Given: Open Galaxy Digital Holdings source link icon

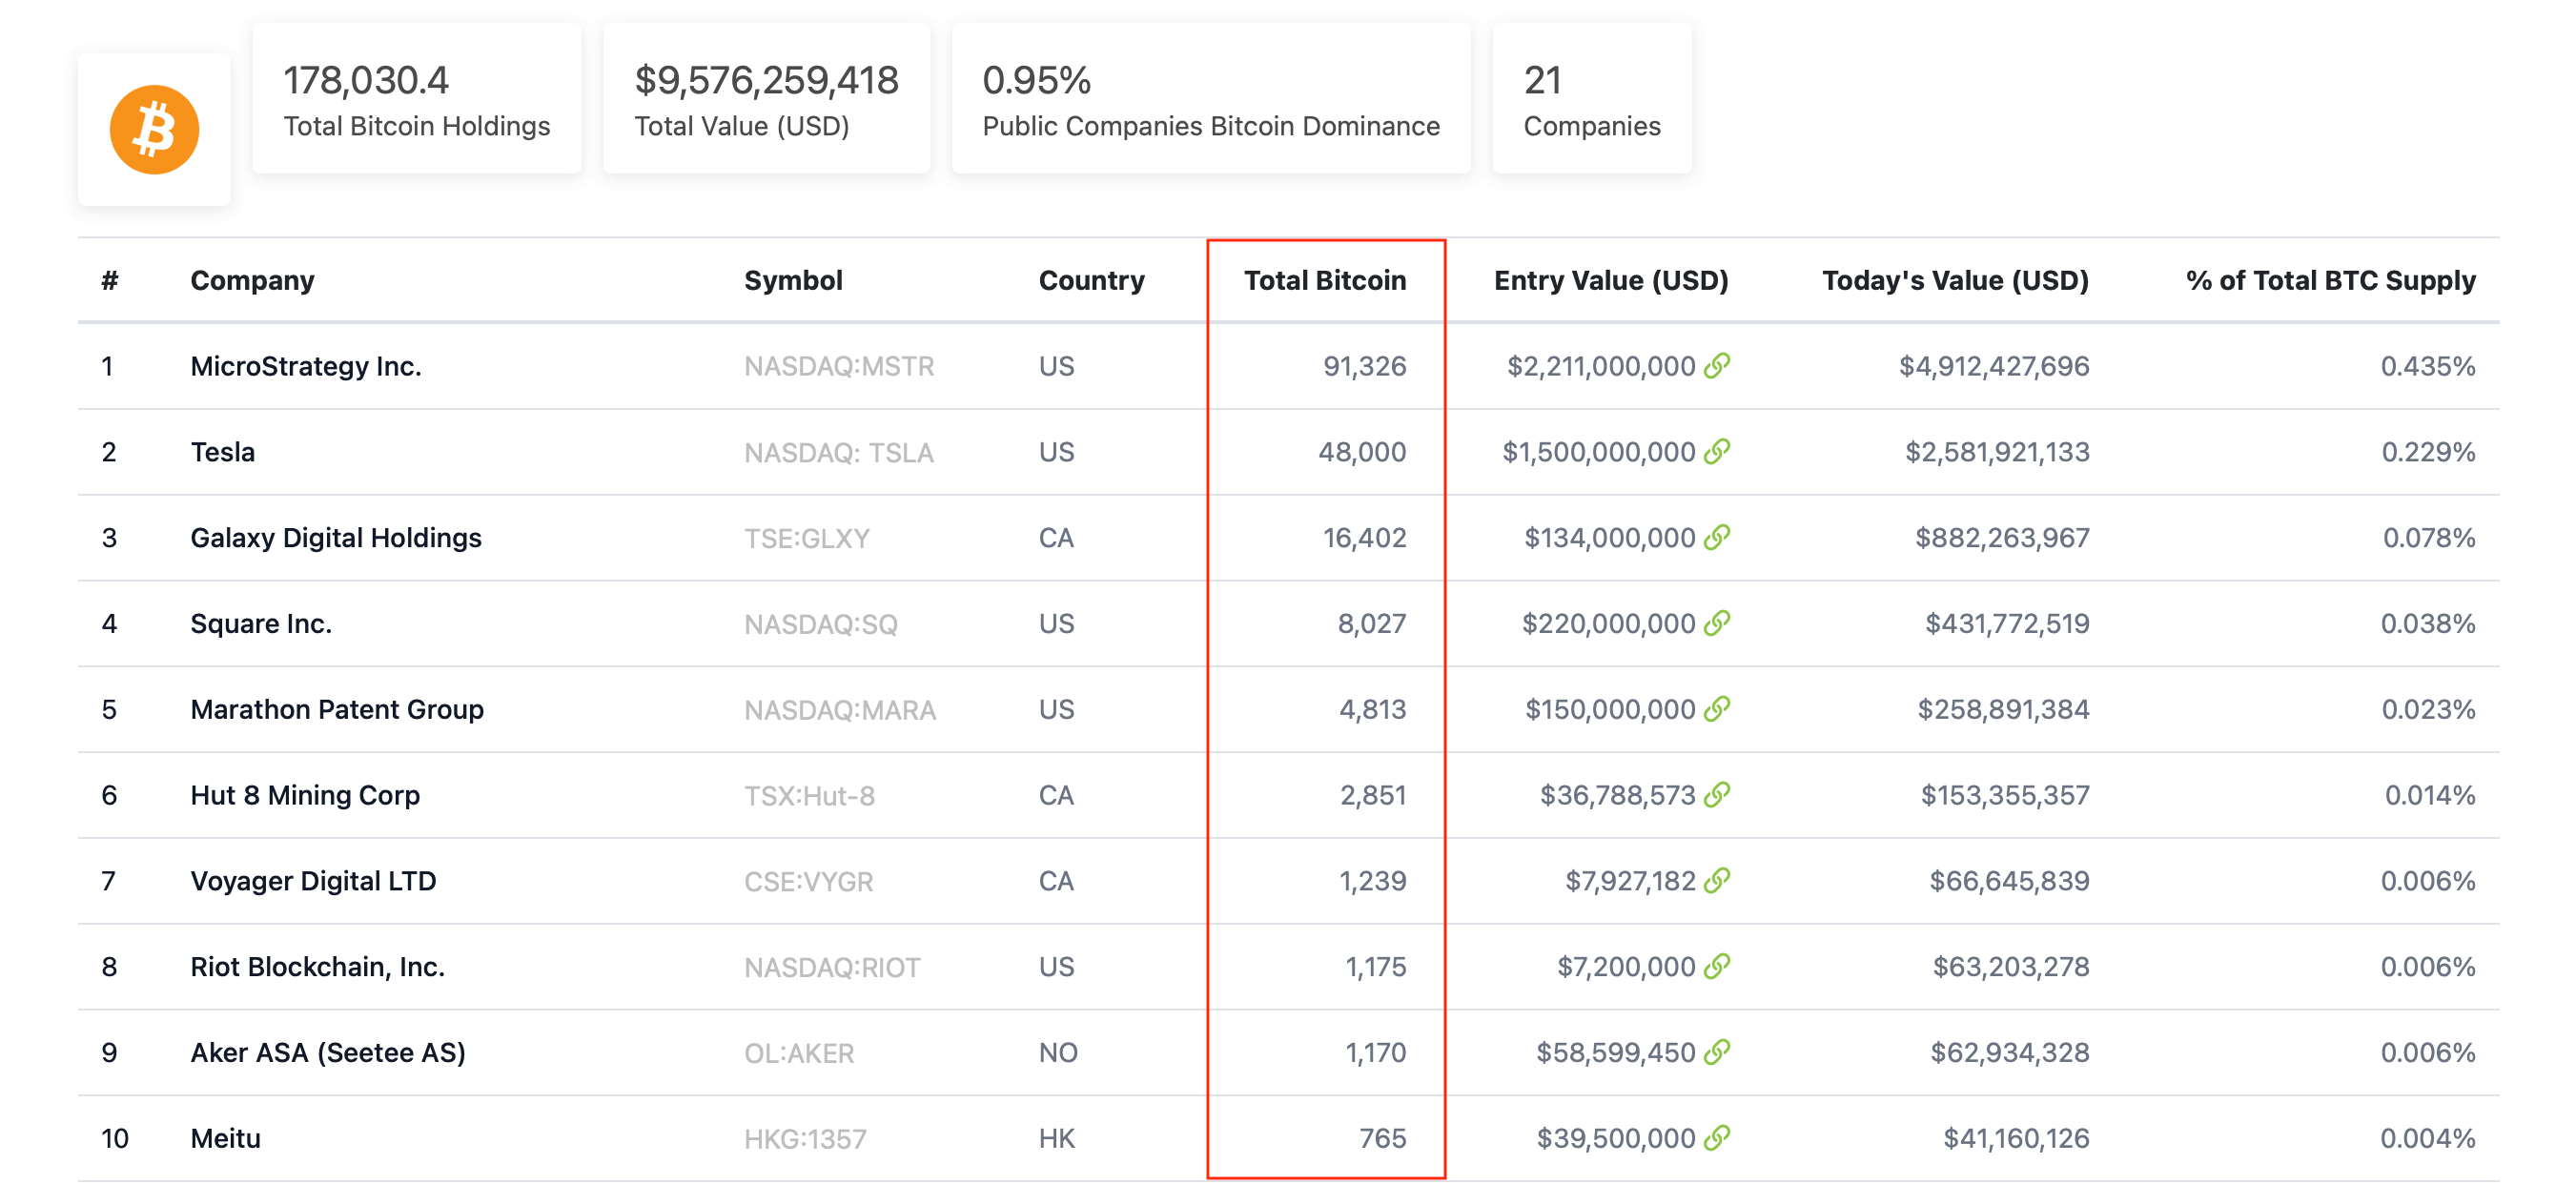Looking at the screenshot, I should (x=1717, y=538).
